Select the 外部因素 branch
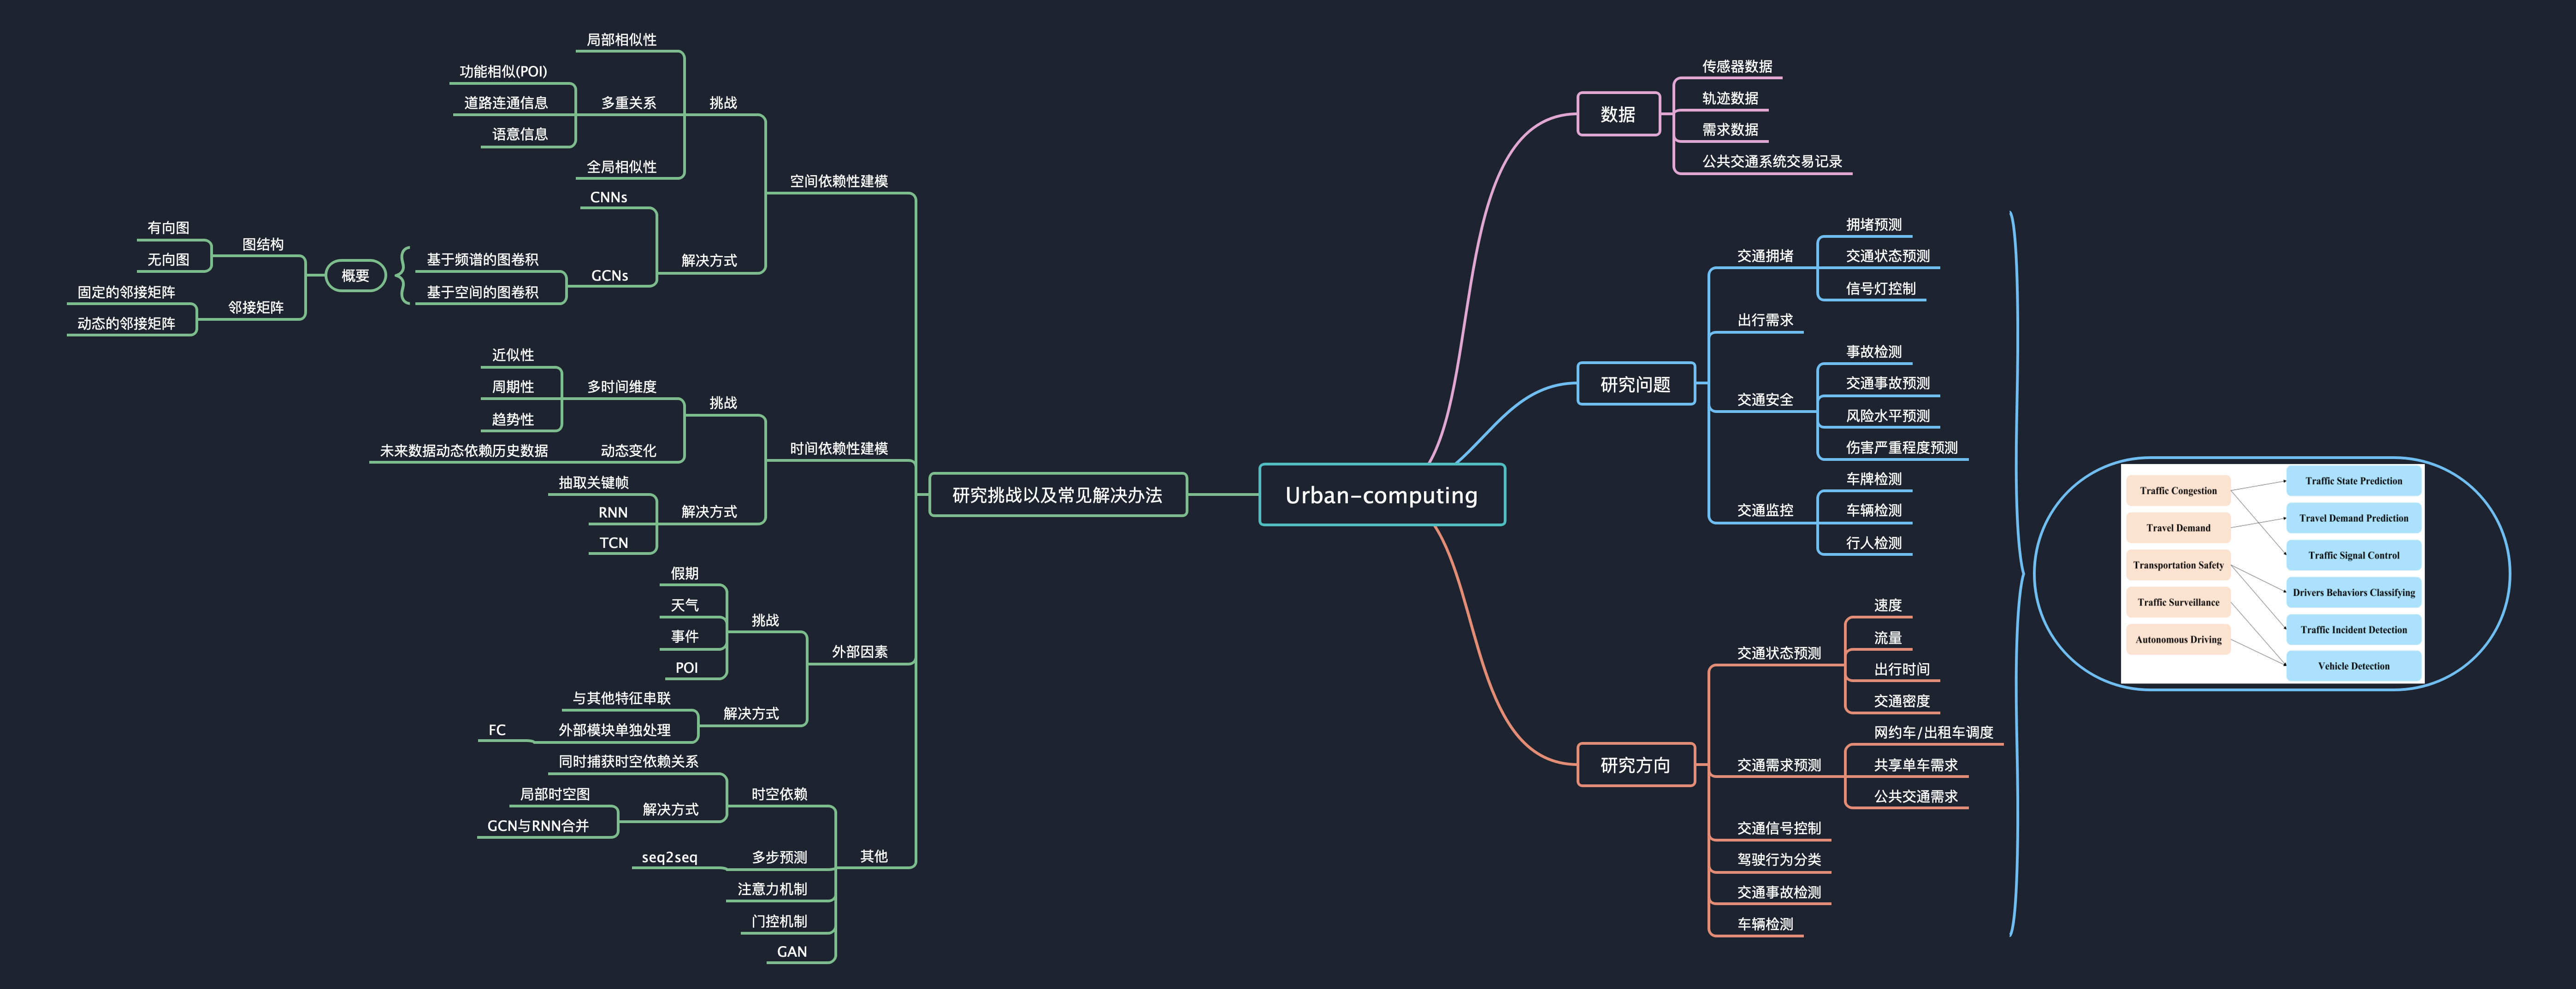This screenshot has height=989, width=2576. [x=860, y=651]
